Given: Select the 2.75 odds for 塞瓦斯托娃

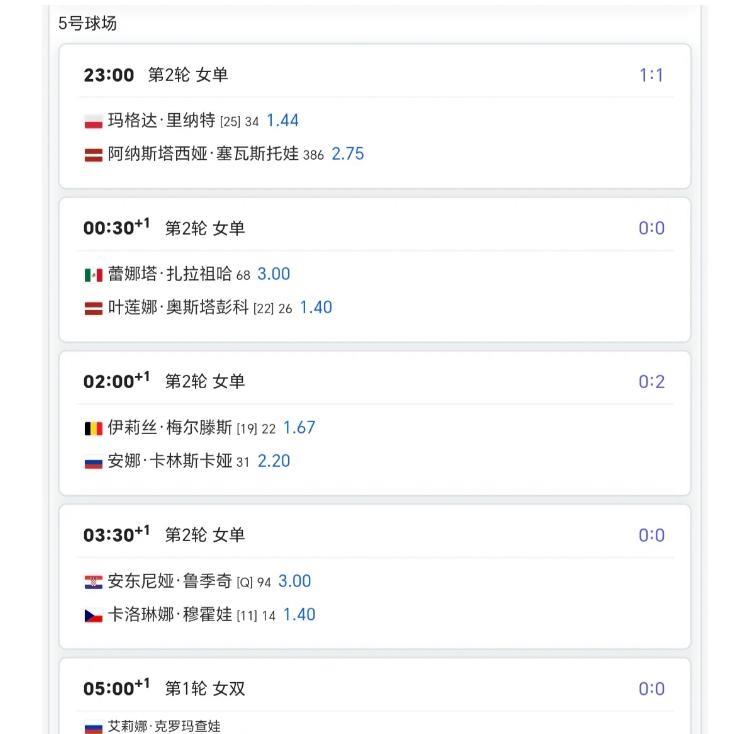Looking at the screenshot, I should pyautogui.click(x=347, y=155).
